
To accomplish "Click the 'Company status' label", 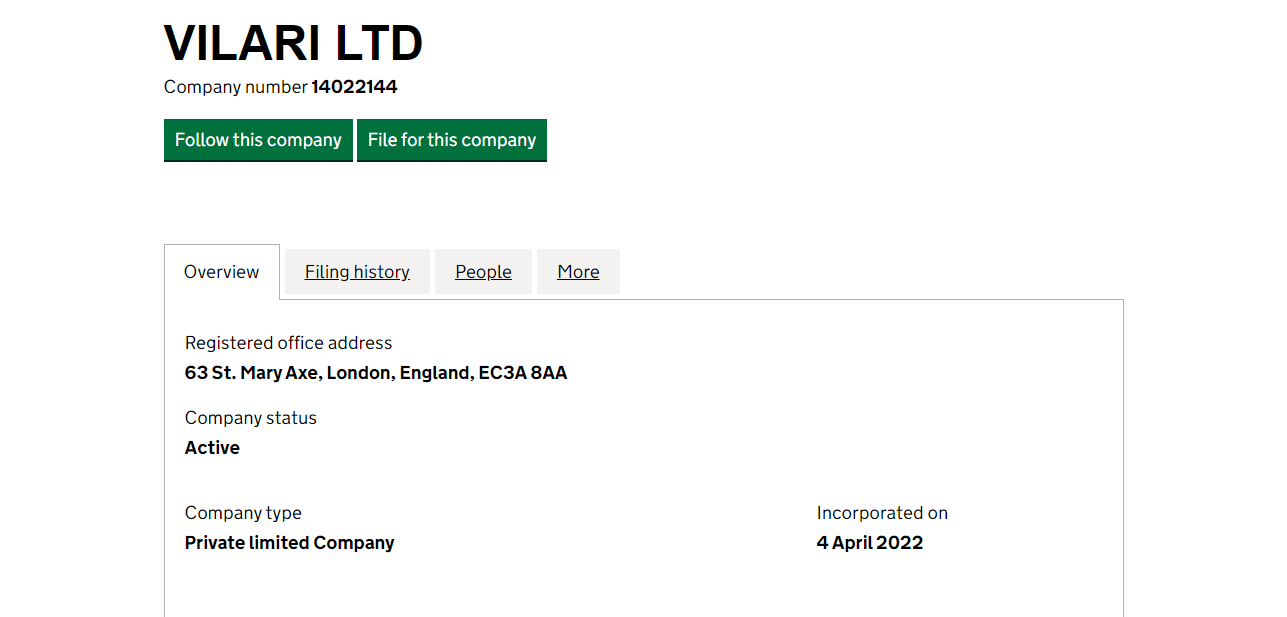I will (x=250, y=418).
